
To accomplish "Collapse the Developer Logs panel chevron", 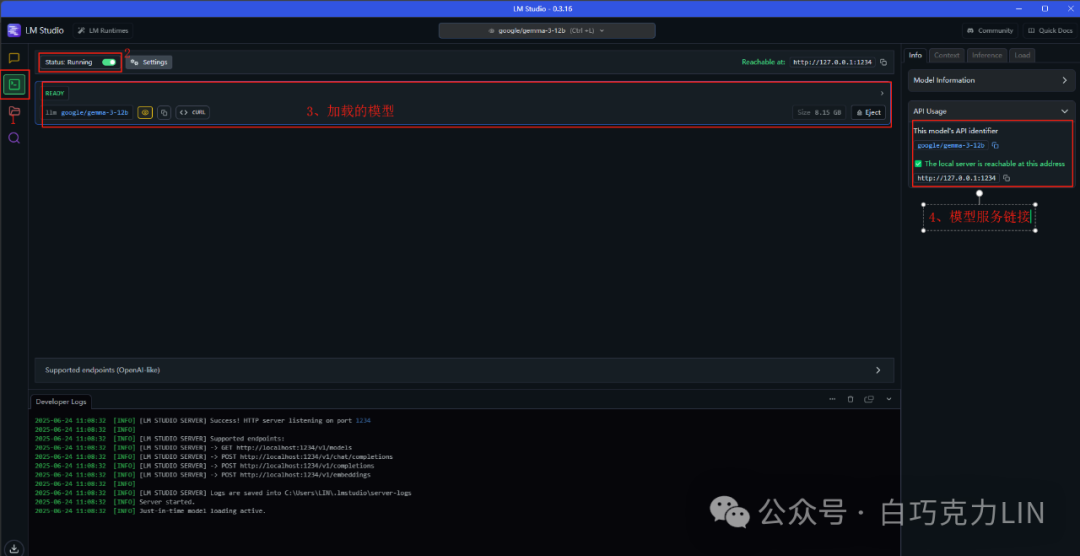I will click(x=889, y=399).
